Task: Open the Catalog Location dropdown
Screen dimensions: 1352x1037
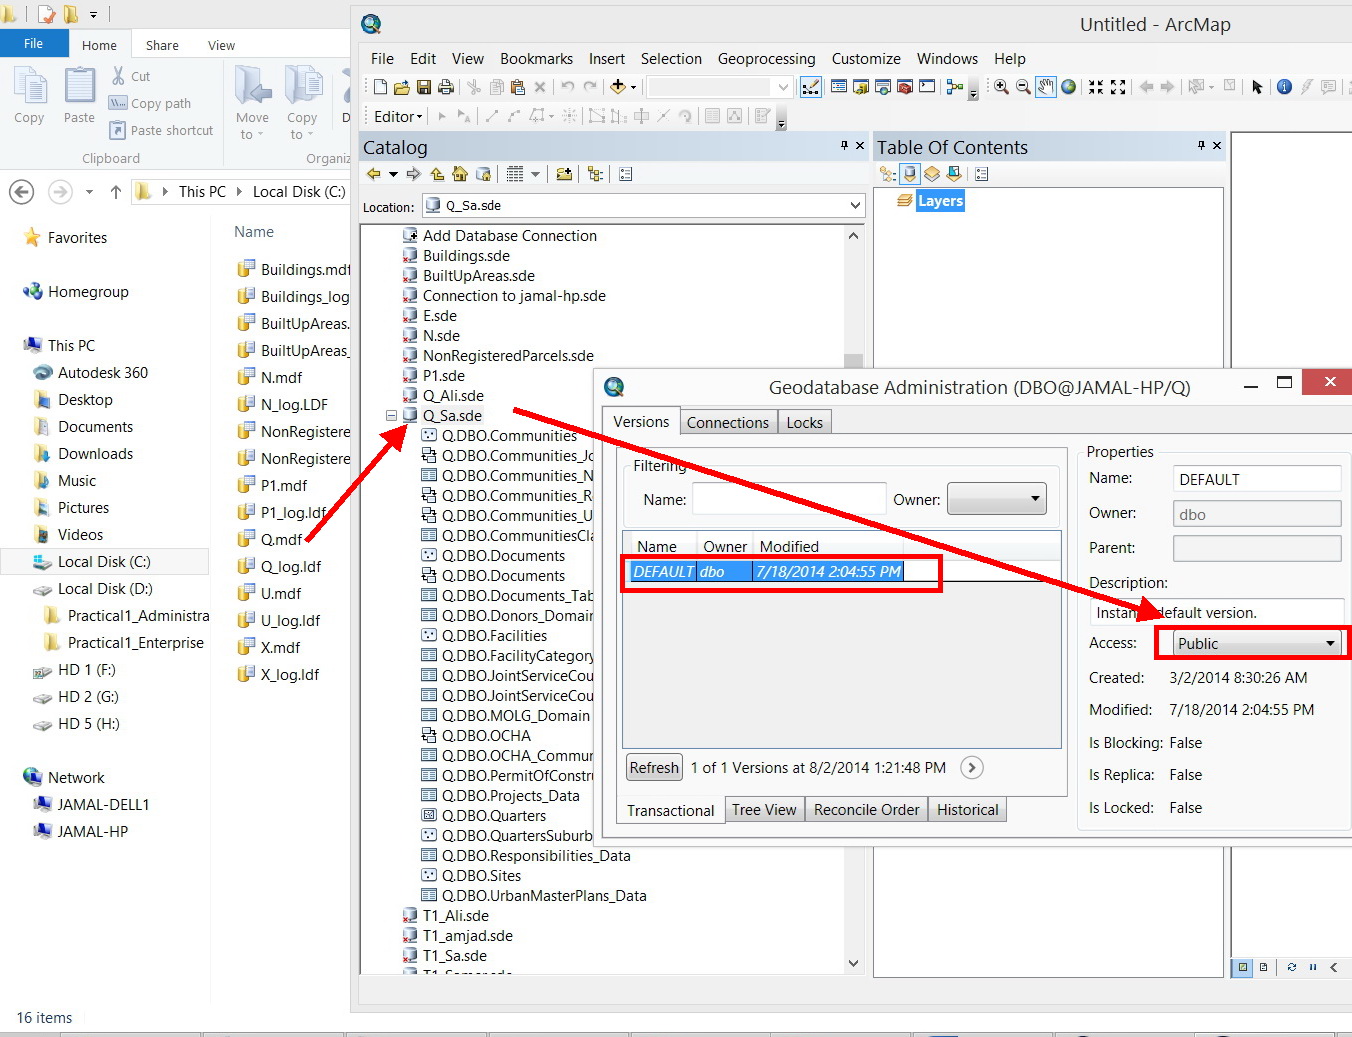Action: [855, 205]
